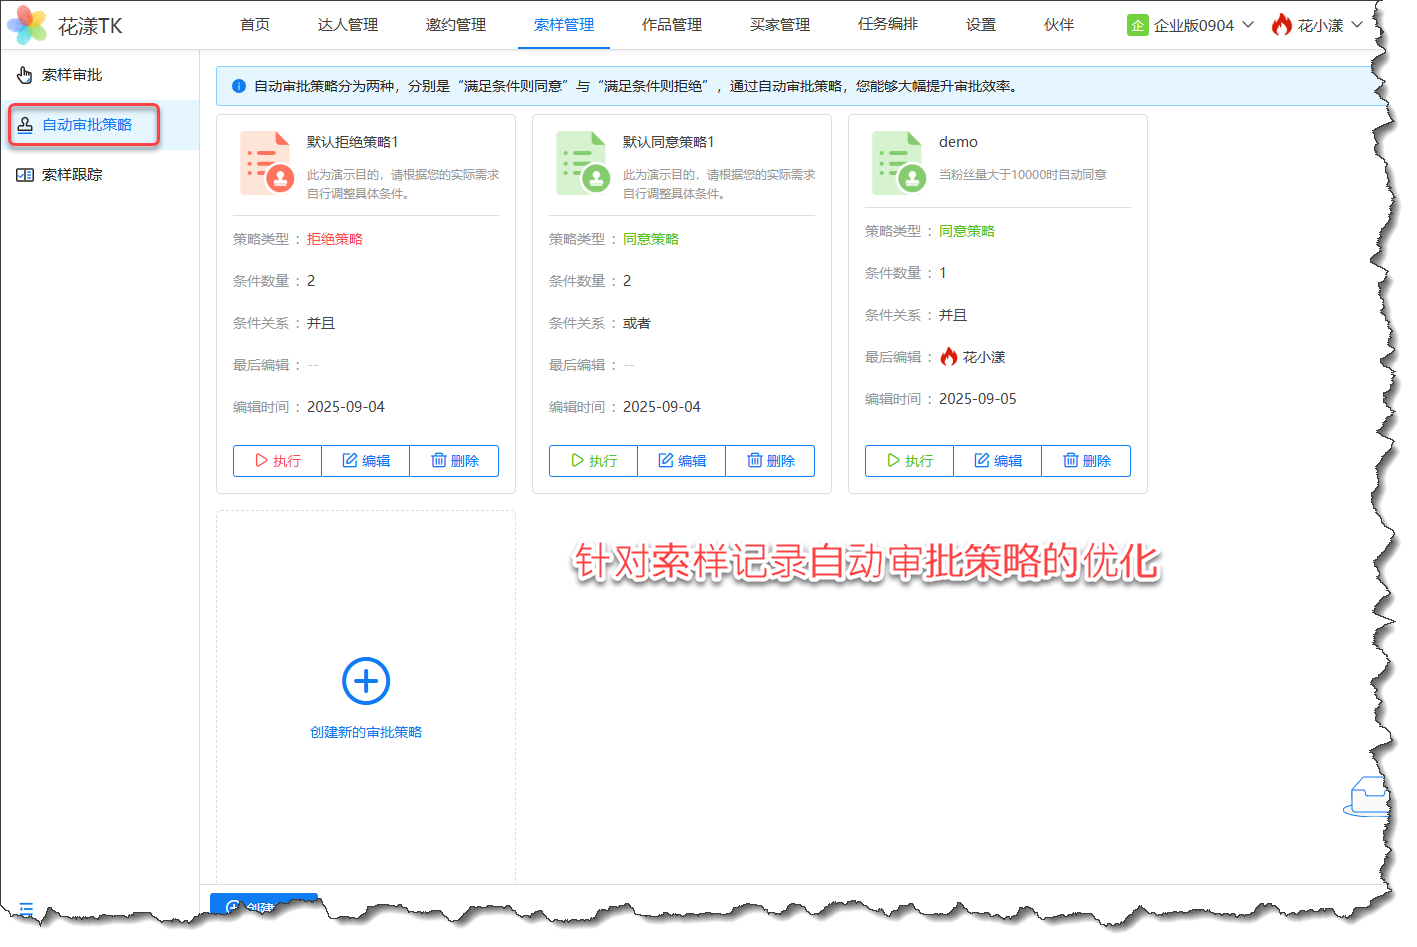Select 自动审批策略 in the sidebar
Viewport: 1417px width, 947px height.
click(87, 125)
